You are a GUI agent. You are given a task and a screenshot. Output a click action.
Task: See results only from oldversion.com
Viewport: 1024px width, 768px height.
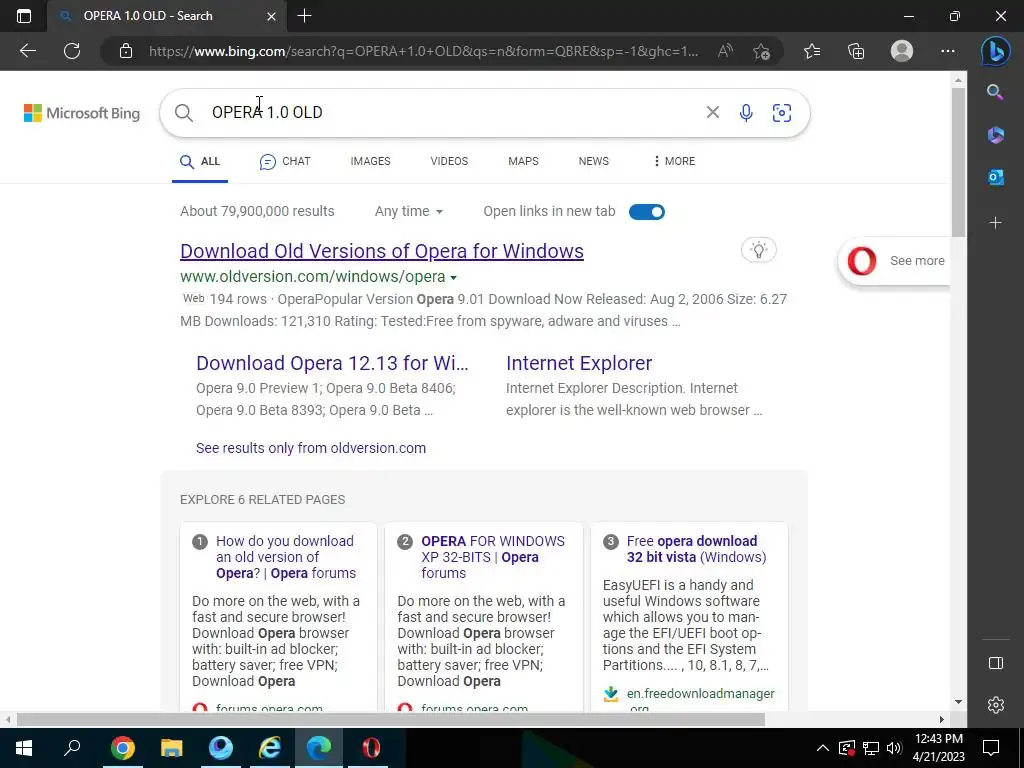311,448
